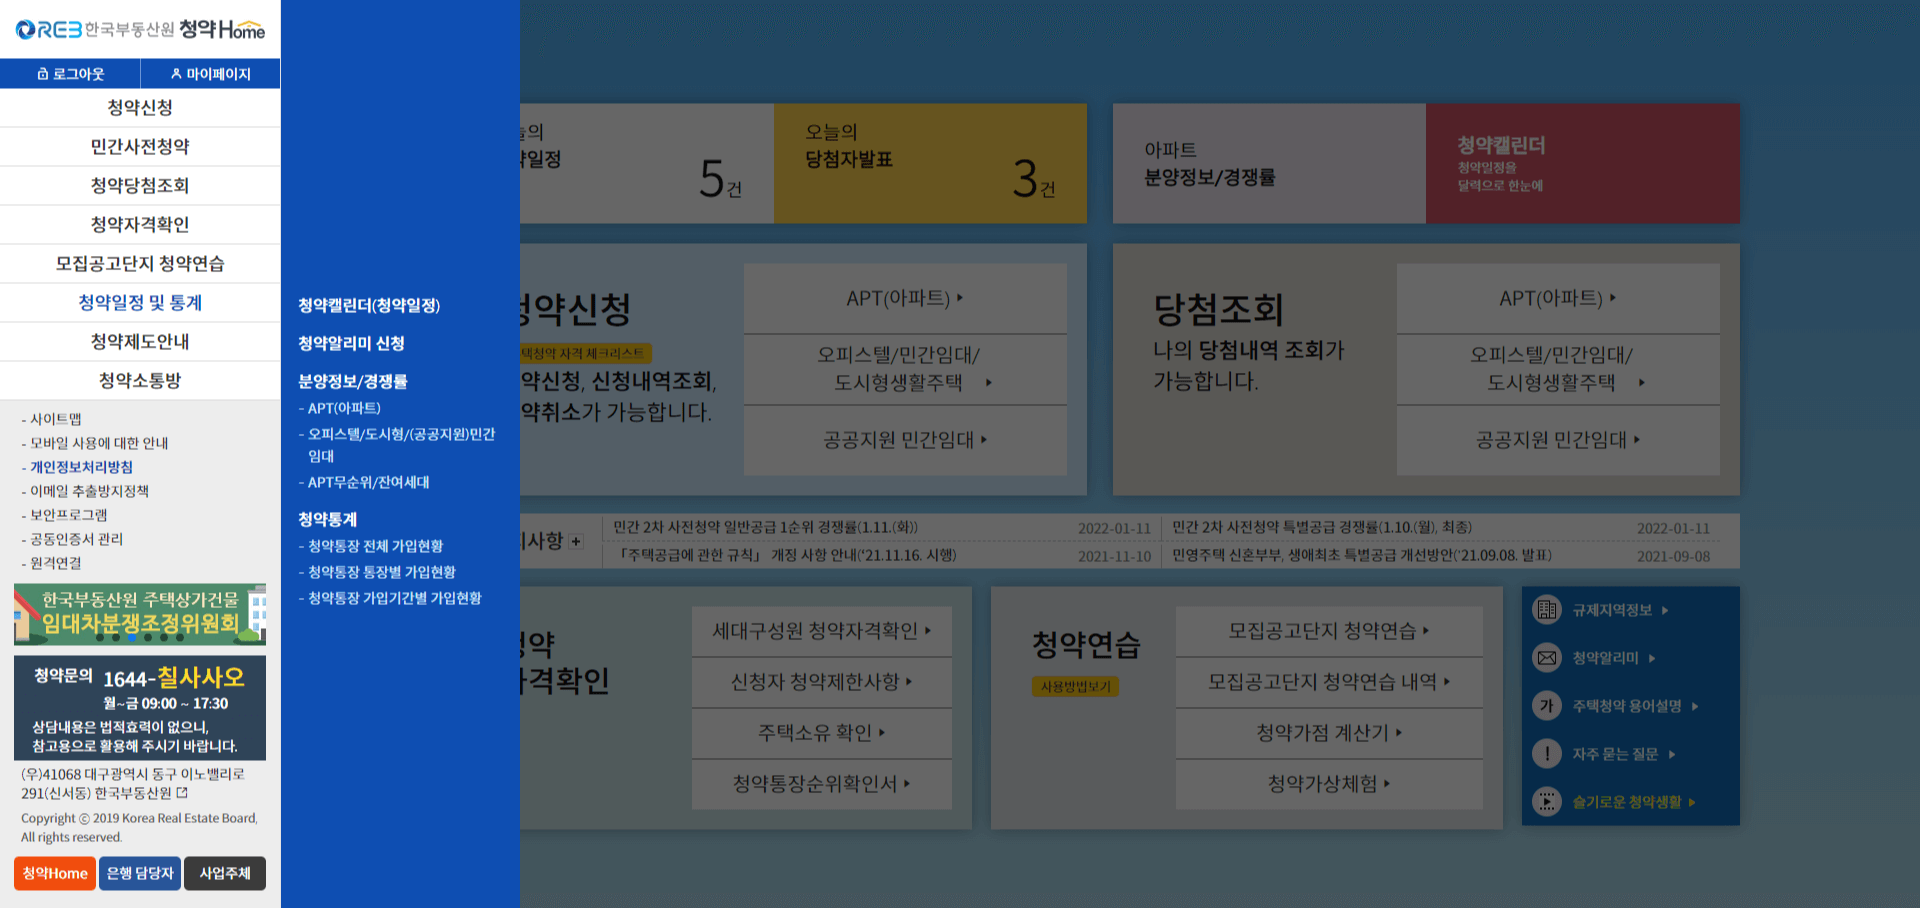Select 청약일정 및 통계 menu
The width and height of the screenshot is (1920, 908).
[140, 302]
